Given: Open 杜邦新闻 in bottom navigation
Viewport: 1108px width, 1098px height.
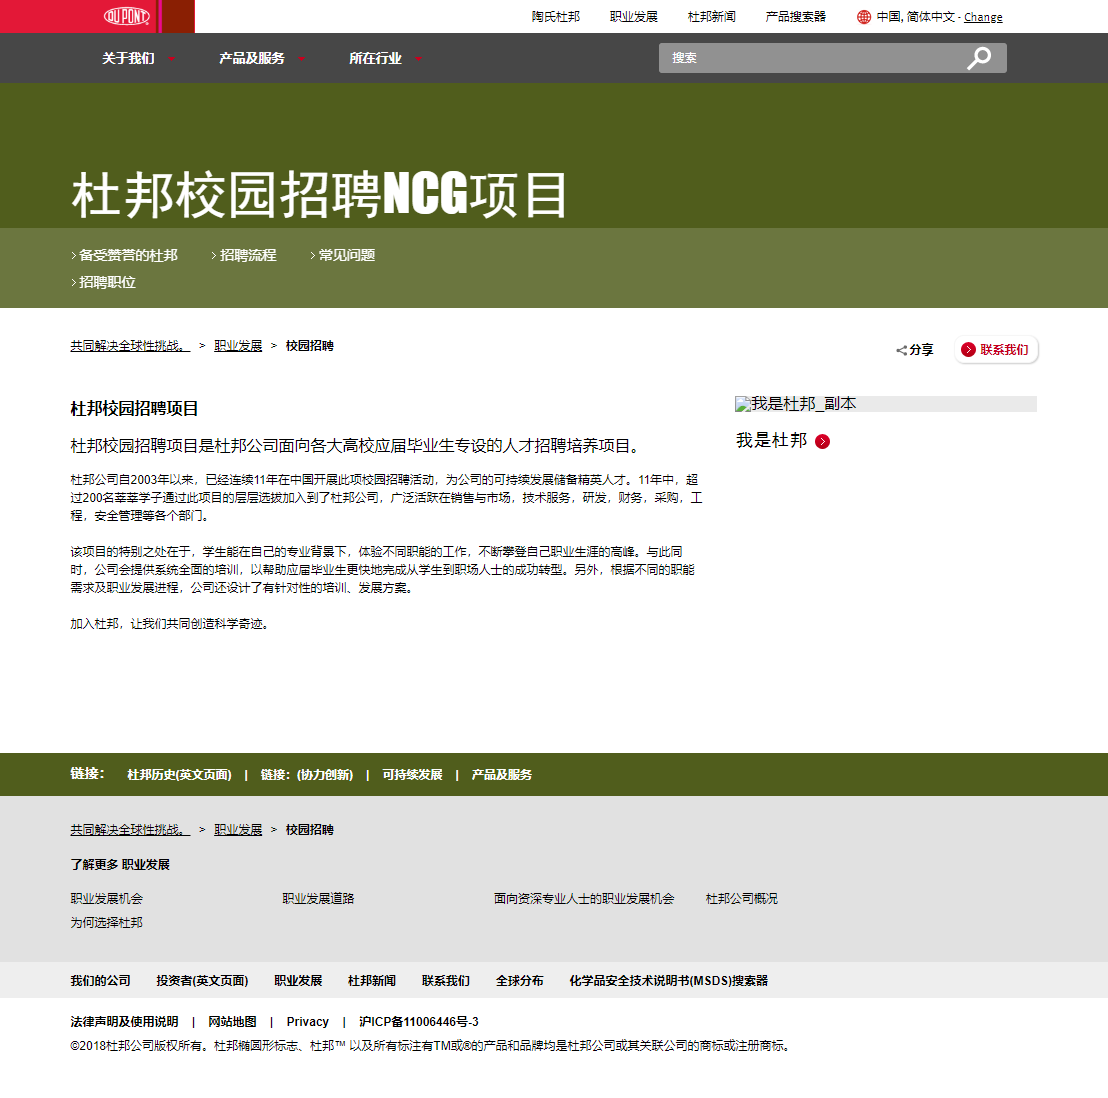Looking at the screenshot, I should (x=372, y=981).
